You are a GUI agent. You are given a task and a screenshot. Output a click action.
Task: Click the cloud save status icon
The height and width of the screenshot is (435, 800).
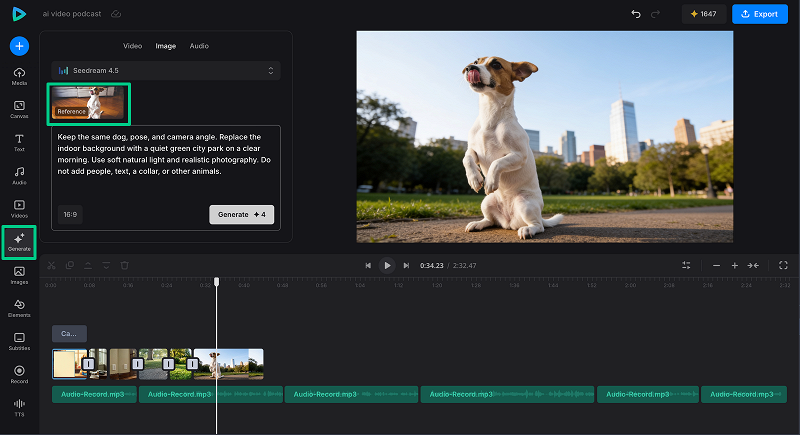[116, 14]
